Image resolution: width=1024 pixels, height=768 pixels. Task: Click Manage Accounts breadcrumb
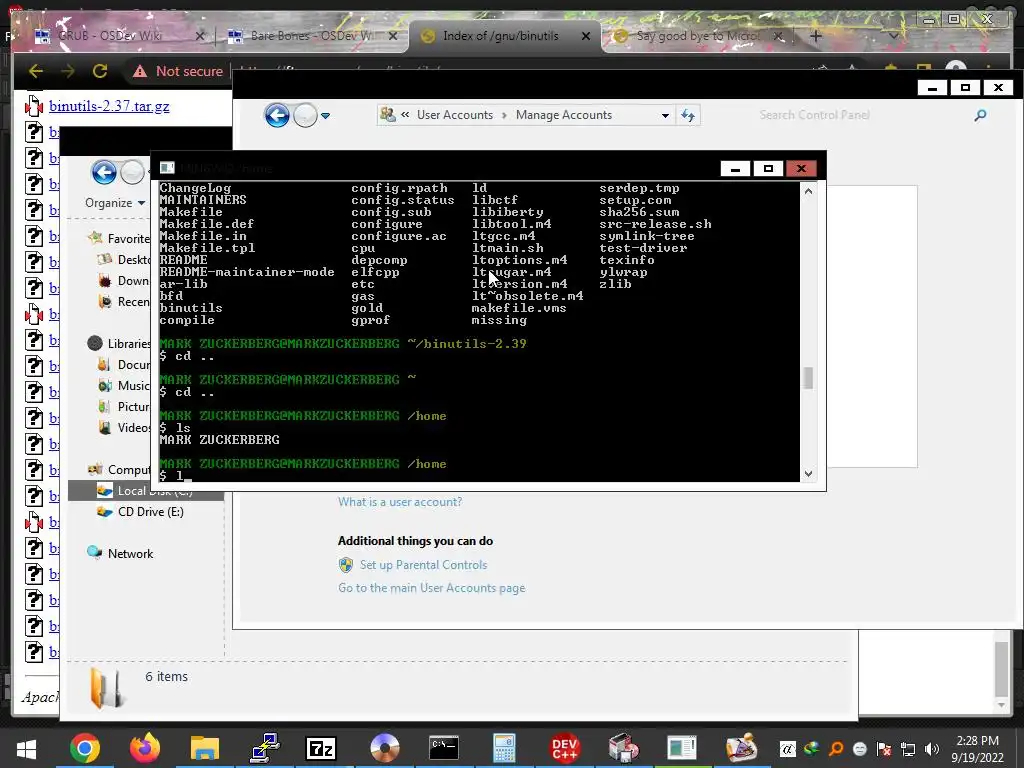tap(564, 115)
